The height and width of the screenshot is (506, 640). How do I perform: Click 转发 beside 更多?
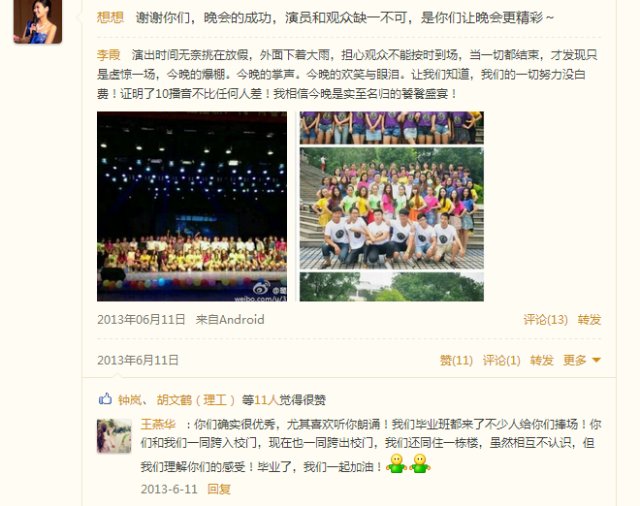coord(542,360)
